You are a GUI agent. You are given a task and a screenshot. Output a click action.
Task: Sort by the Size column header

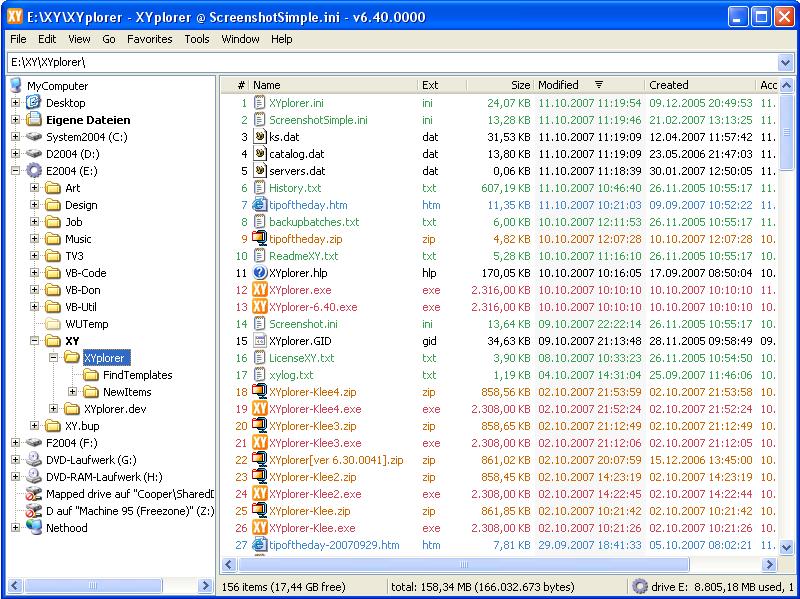pos(500,85)
